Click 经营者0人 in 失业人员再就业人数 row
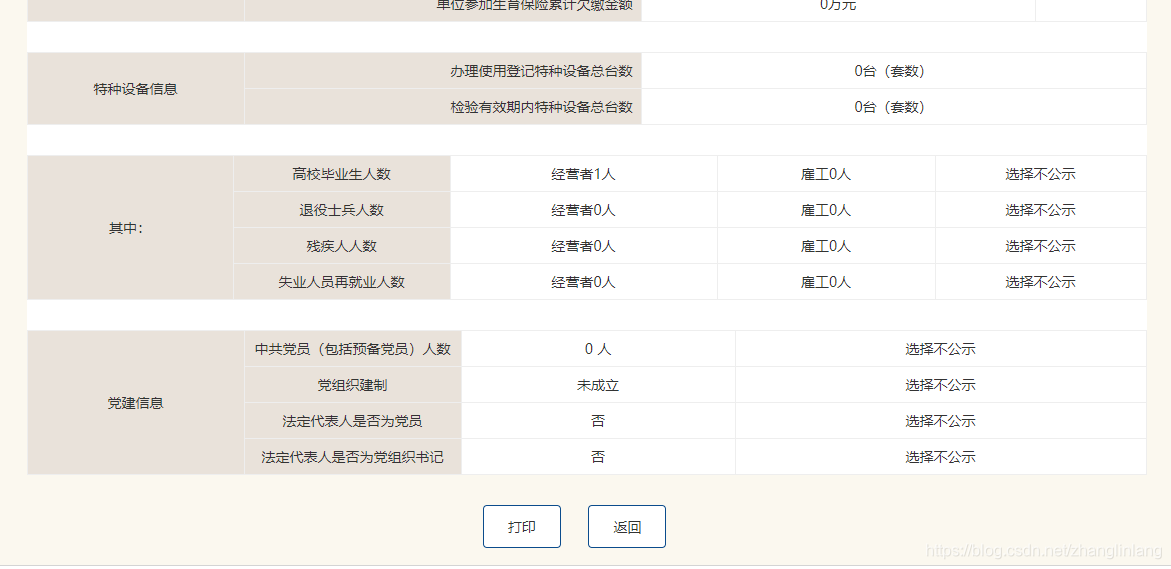1171x569 pixels. (584, 282)
